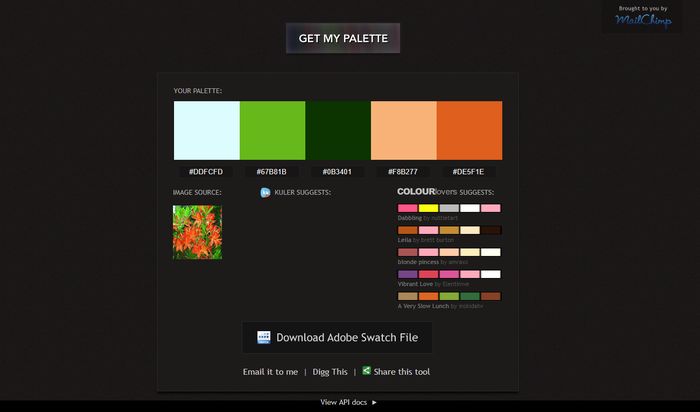Click the swatch file icon on Download button
This screenshot has height=412, width=700.
coord(264,338)
